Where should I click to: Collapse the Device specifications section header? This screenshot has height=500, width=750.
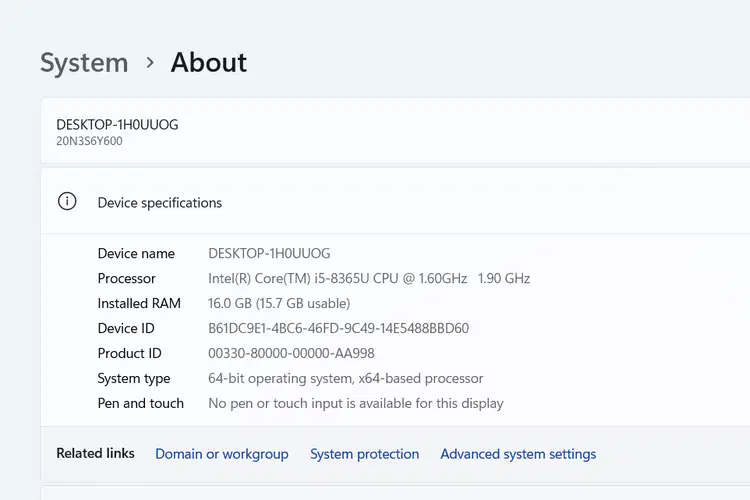tap(395, 201)
